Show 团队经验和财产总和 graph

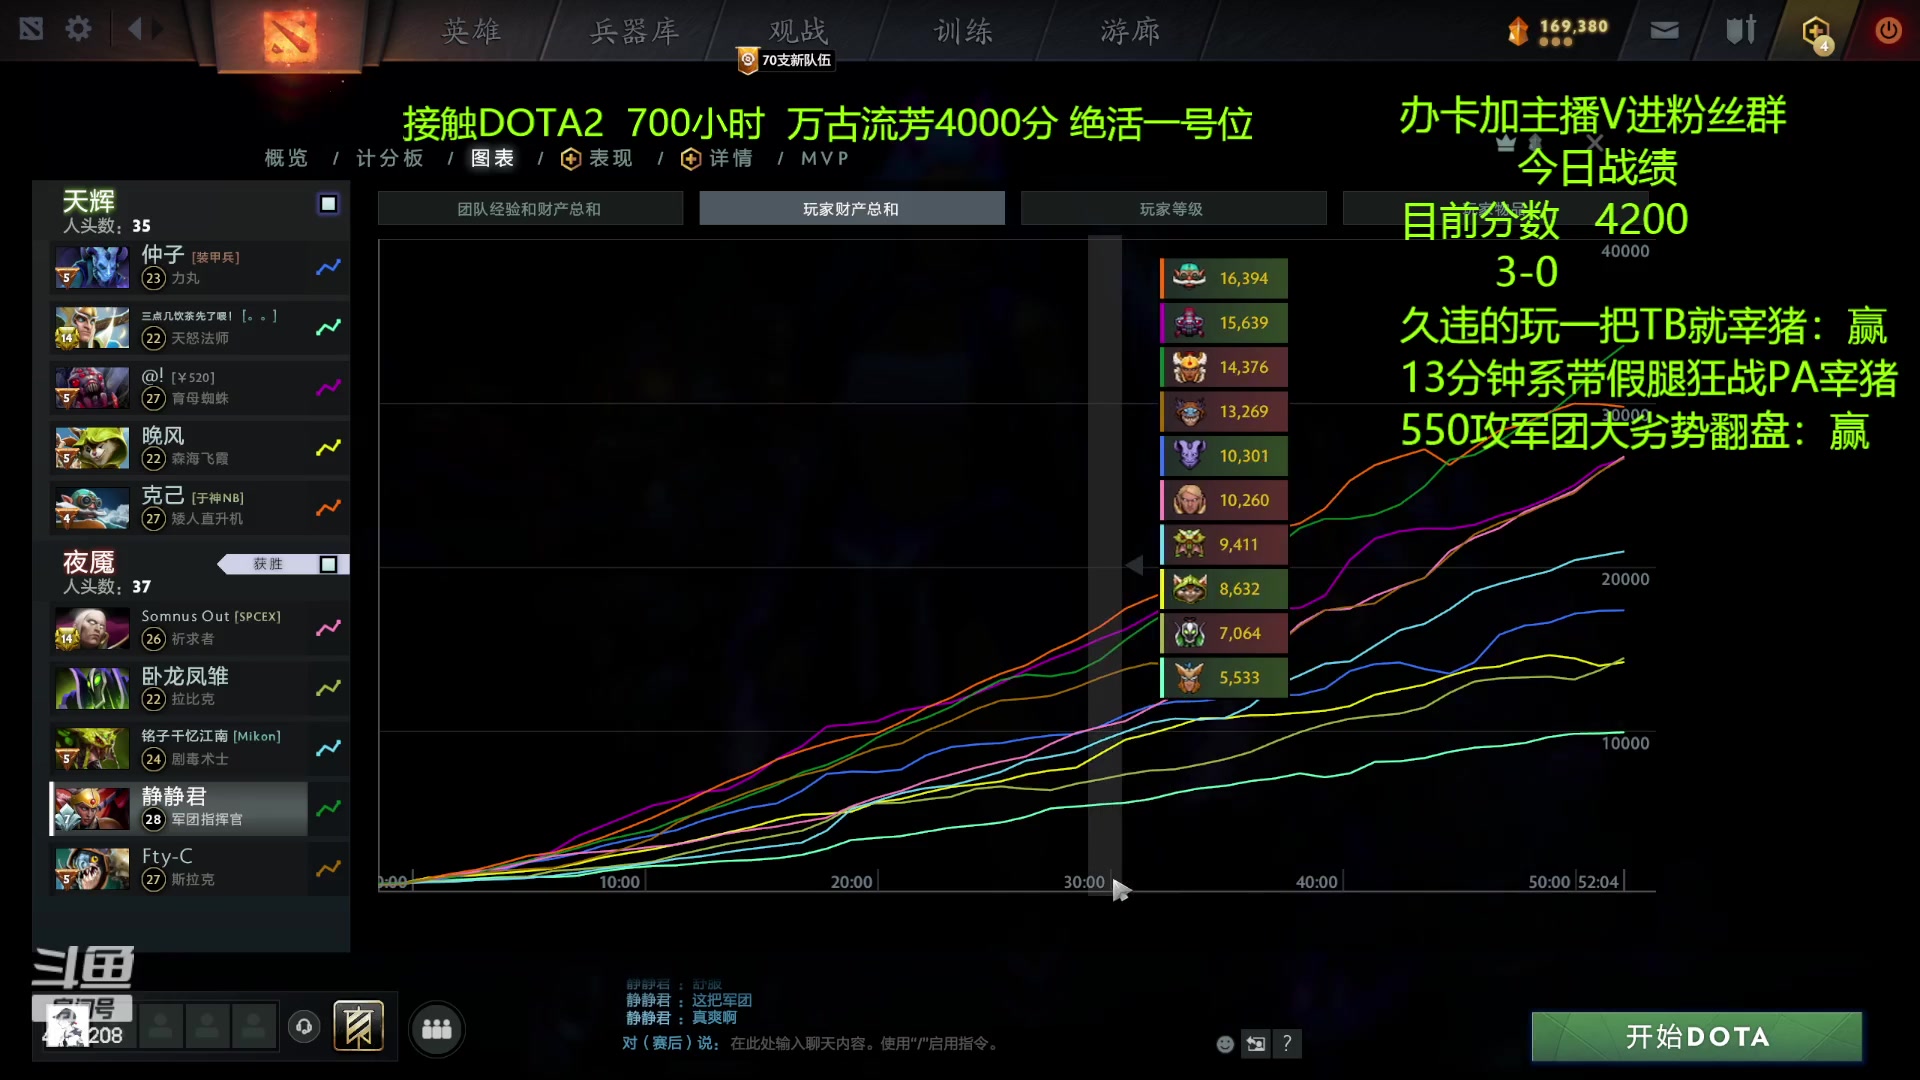(530, 208)
